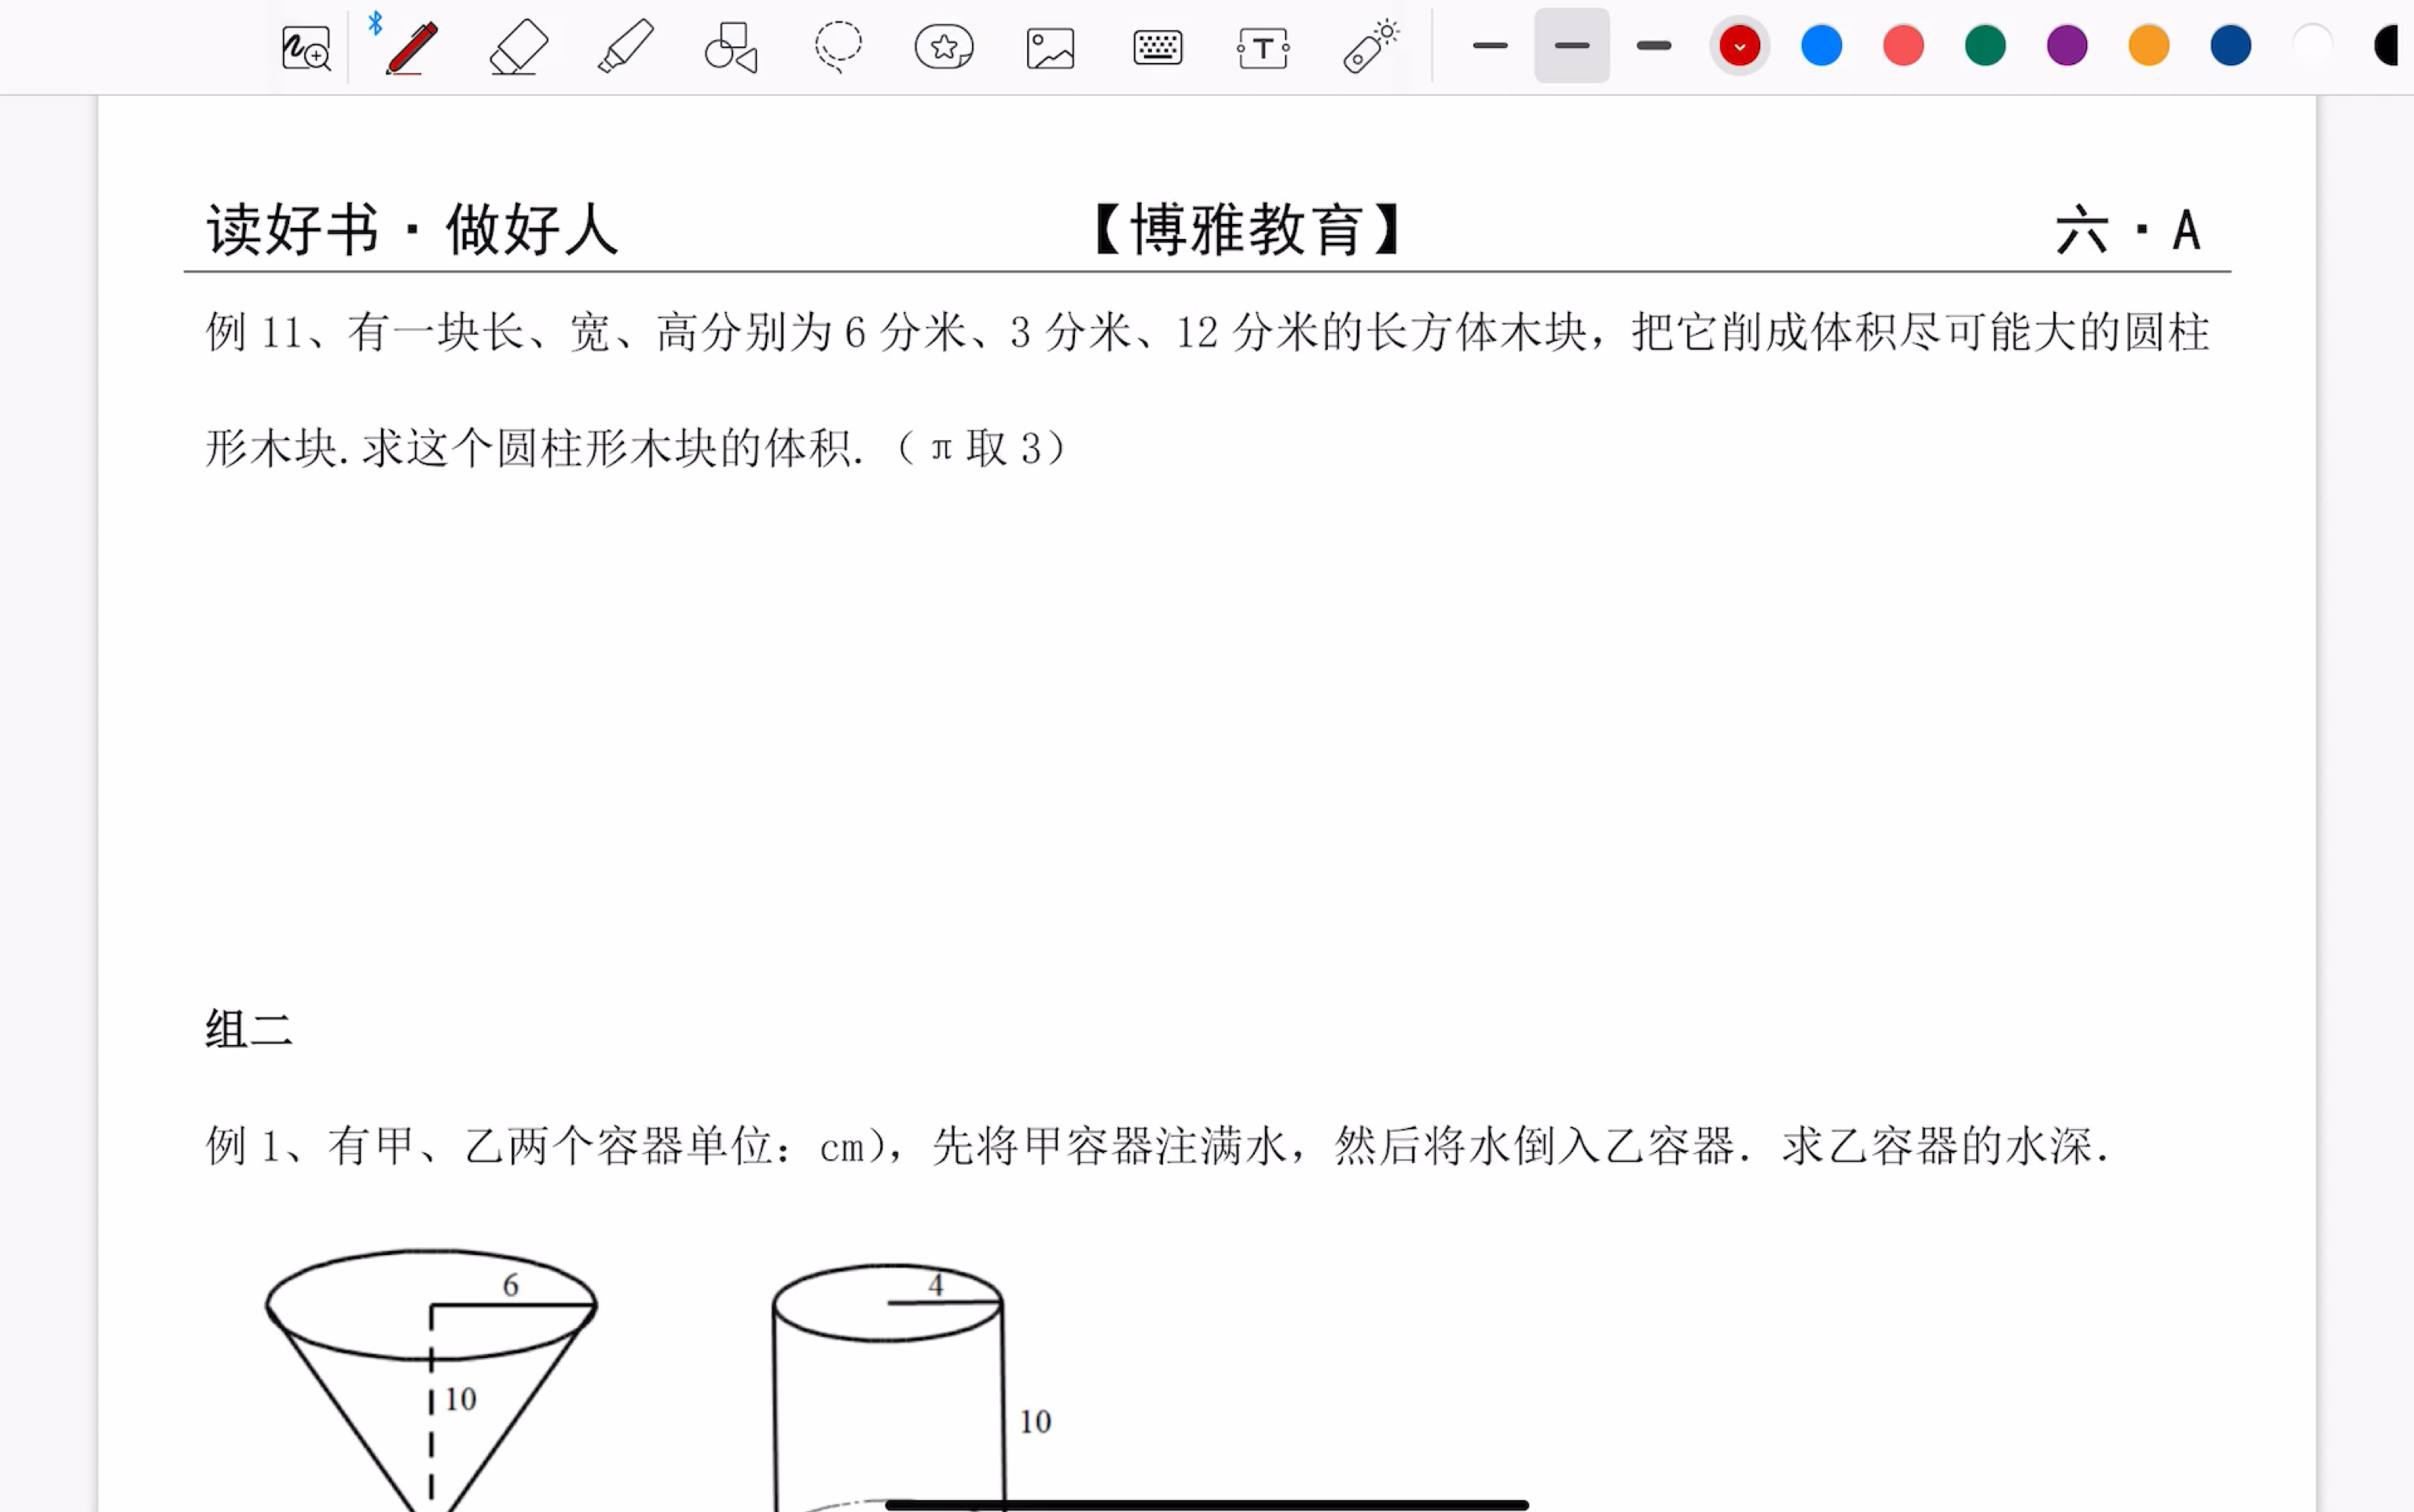Click the cylinder radius label 4
Viewport: 2414px width, 1512px height.
(x=936, y=1286)
